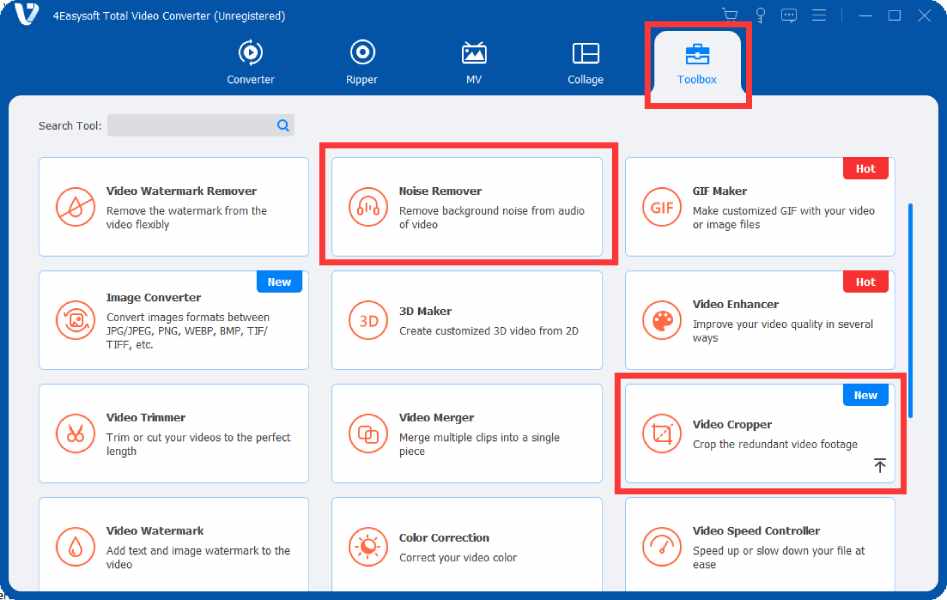Click the search magnifier icon
Viewport: 947px width, 600px height.
[x=283, y=125]
